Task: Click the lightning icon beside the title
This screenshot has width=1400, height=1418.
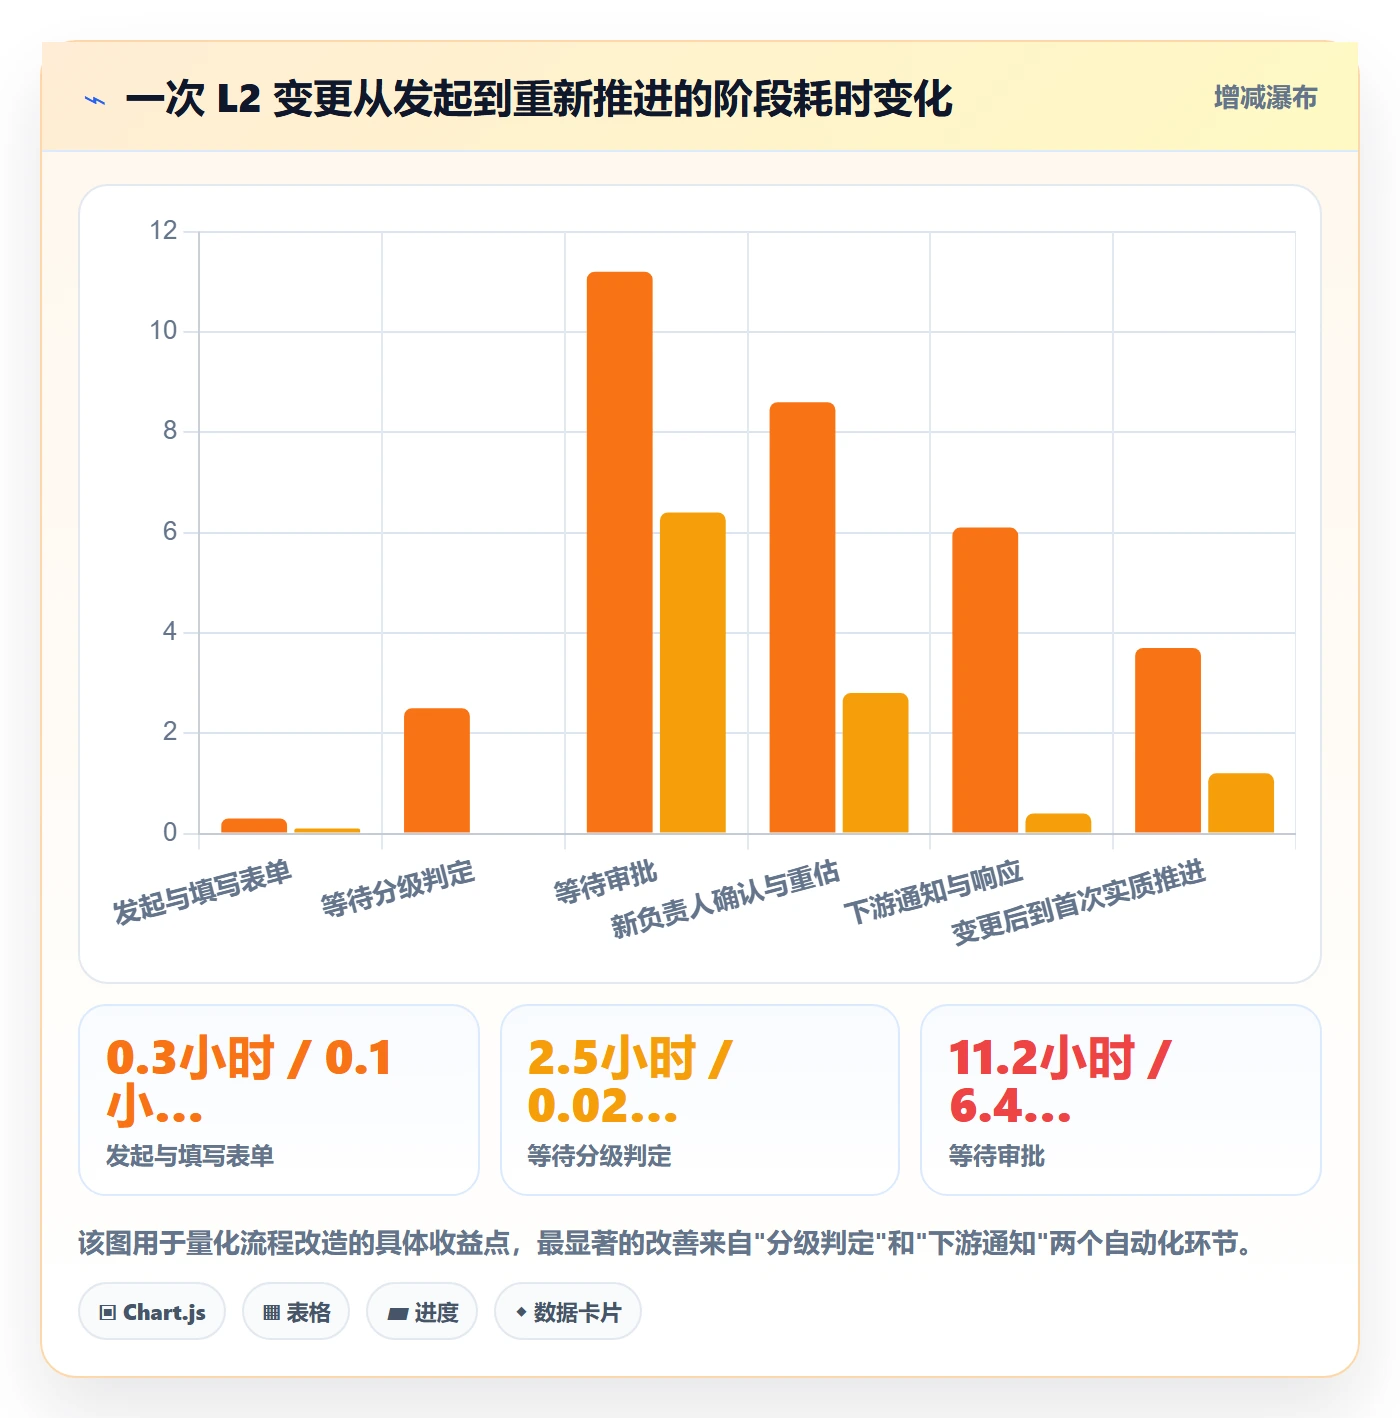Action: pyautogui.click(x=95, y=100)
